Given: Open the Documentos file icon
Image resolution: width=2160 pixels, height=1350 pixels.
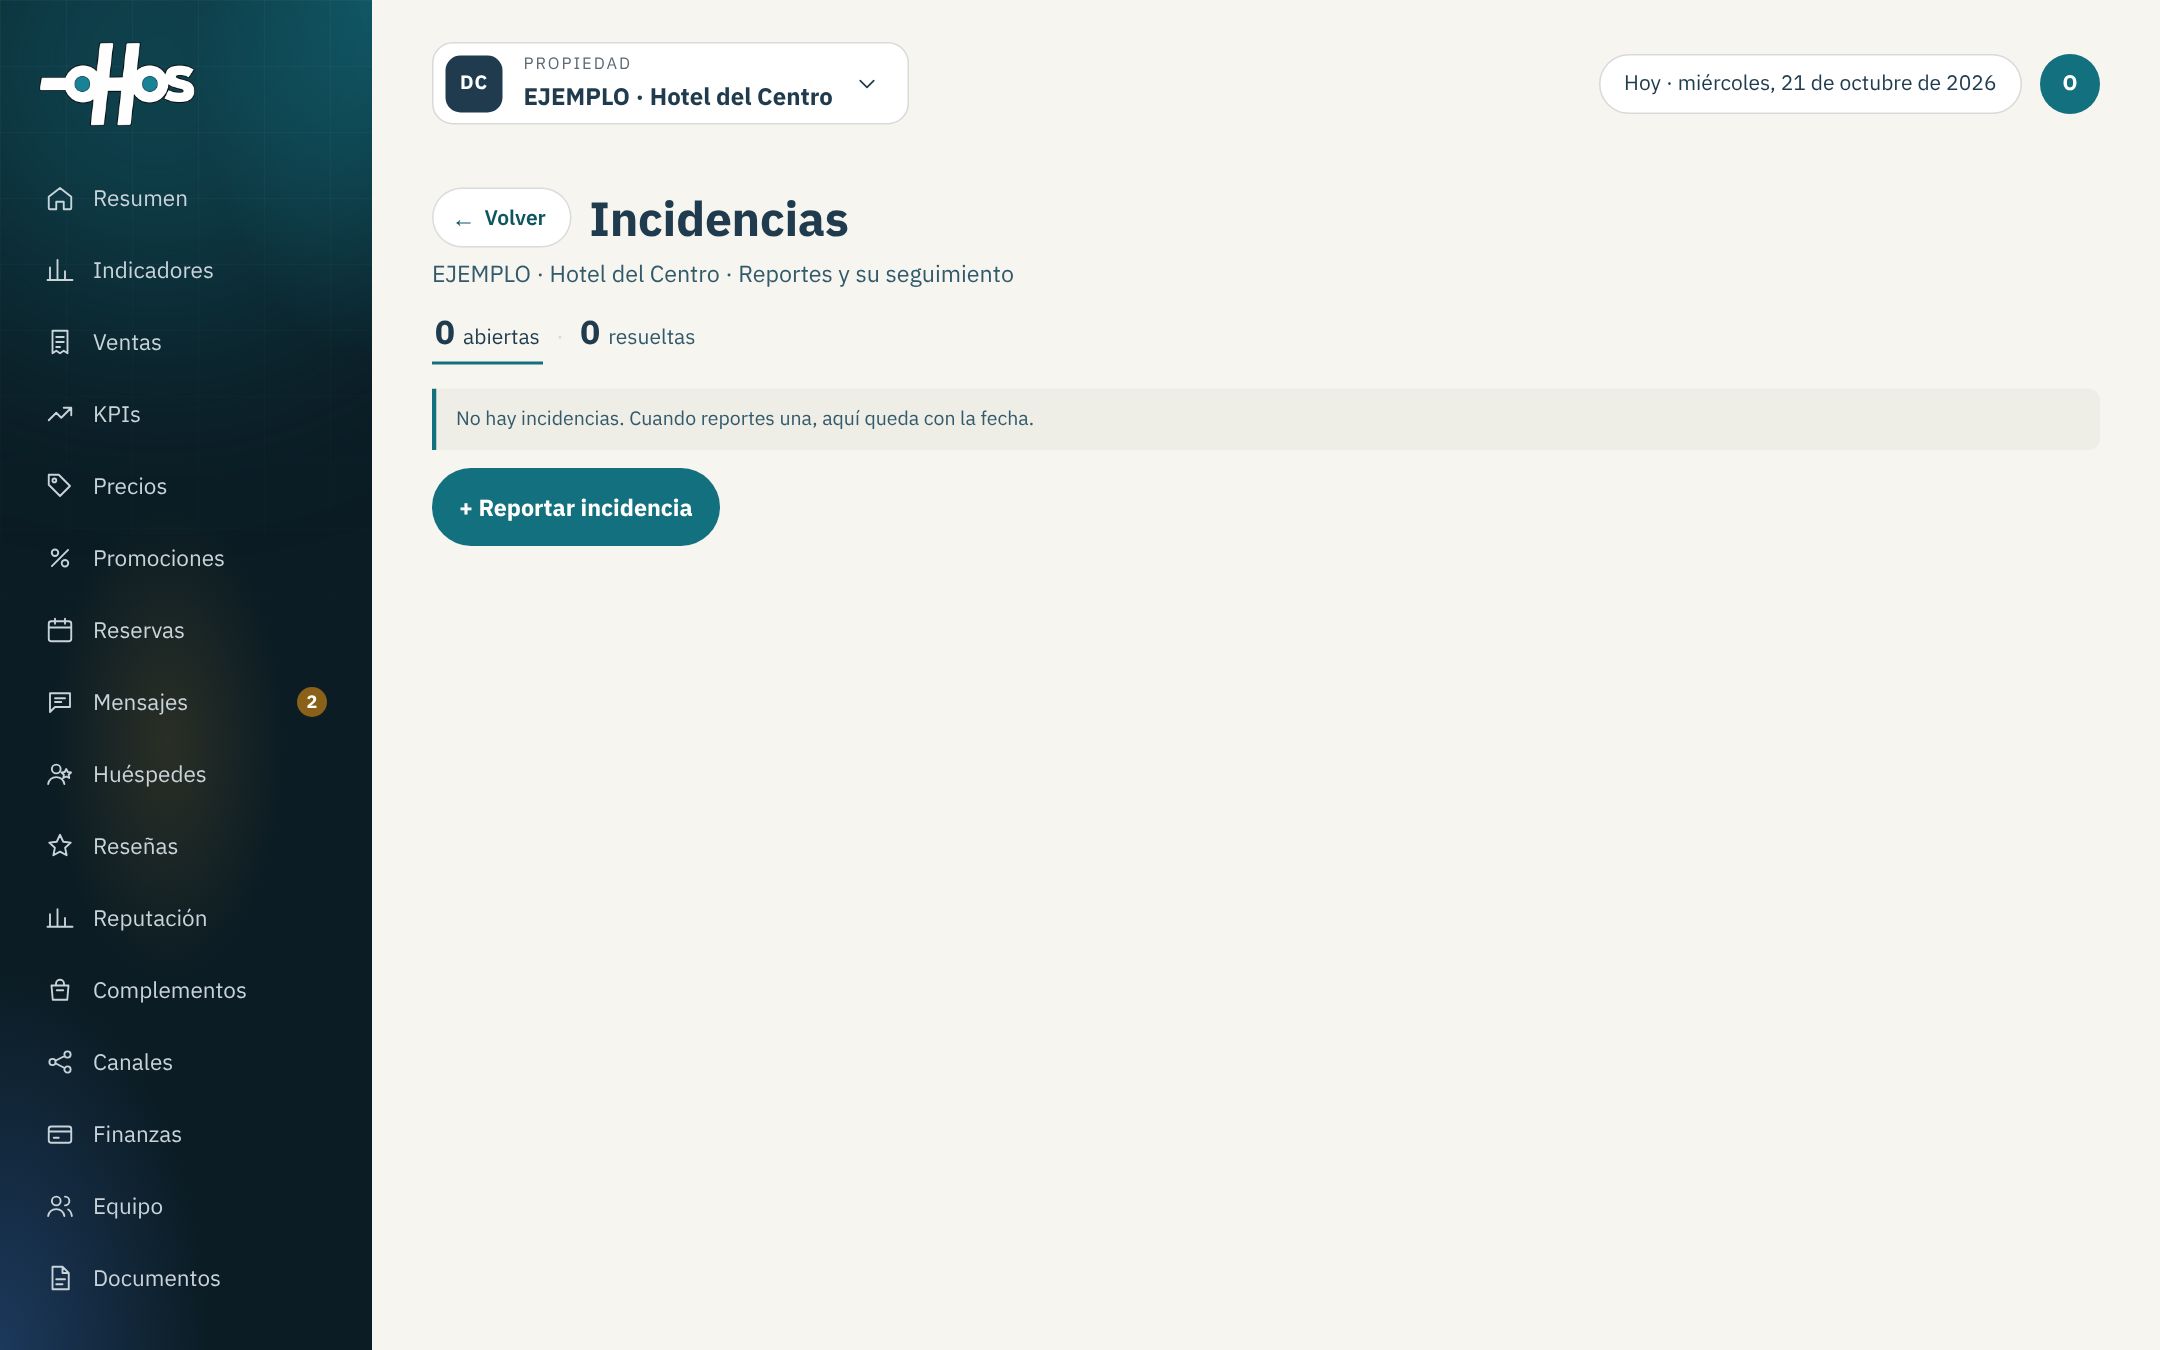Looking at the screenshot, I should click(60, 1278).
